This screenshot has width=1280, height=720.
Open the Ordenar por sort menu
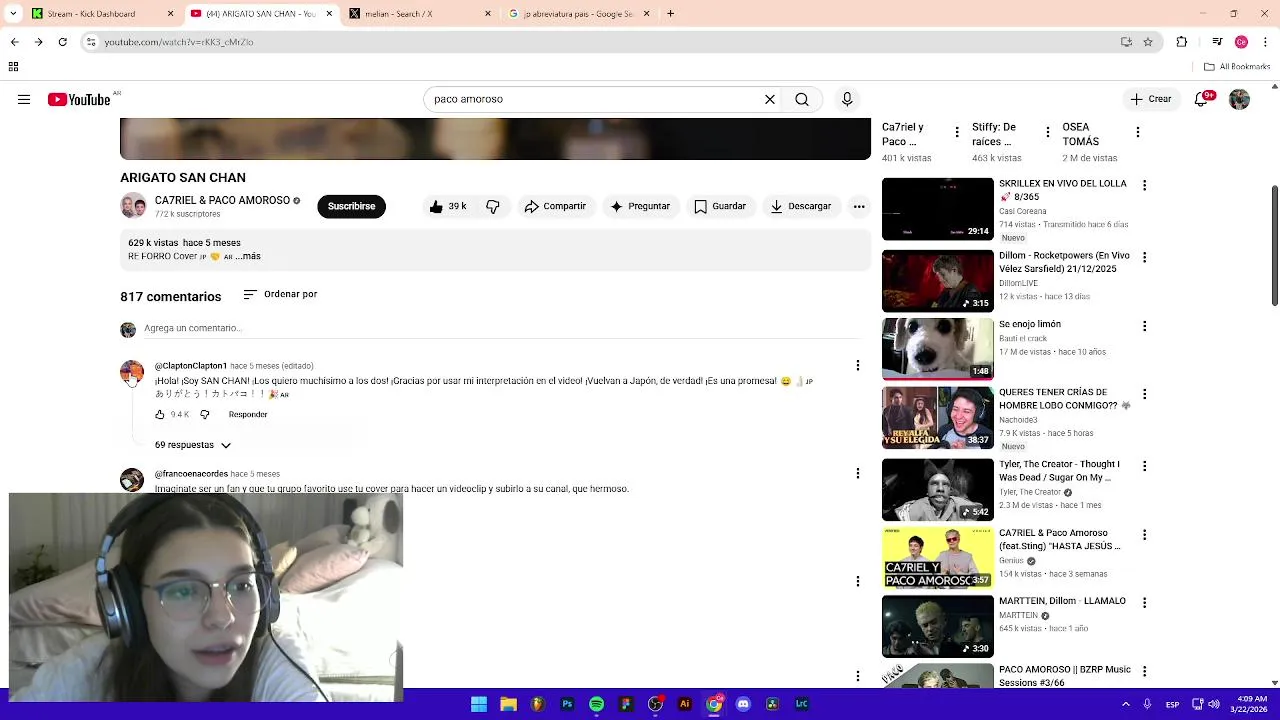point(280,294)
